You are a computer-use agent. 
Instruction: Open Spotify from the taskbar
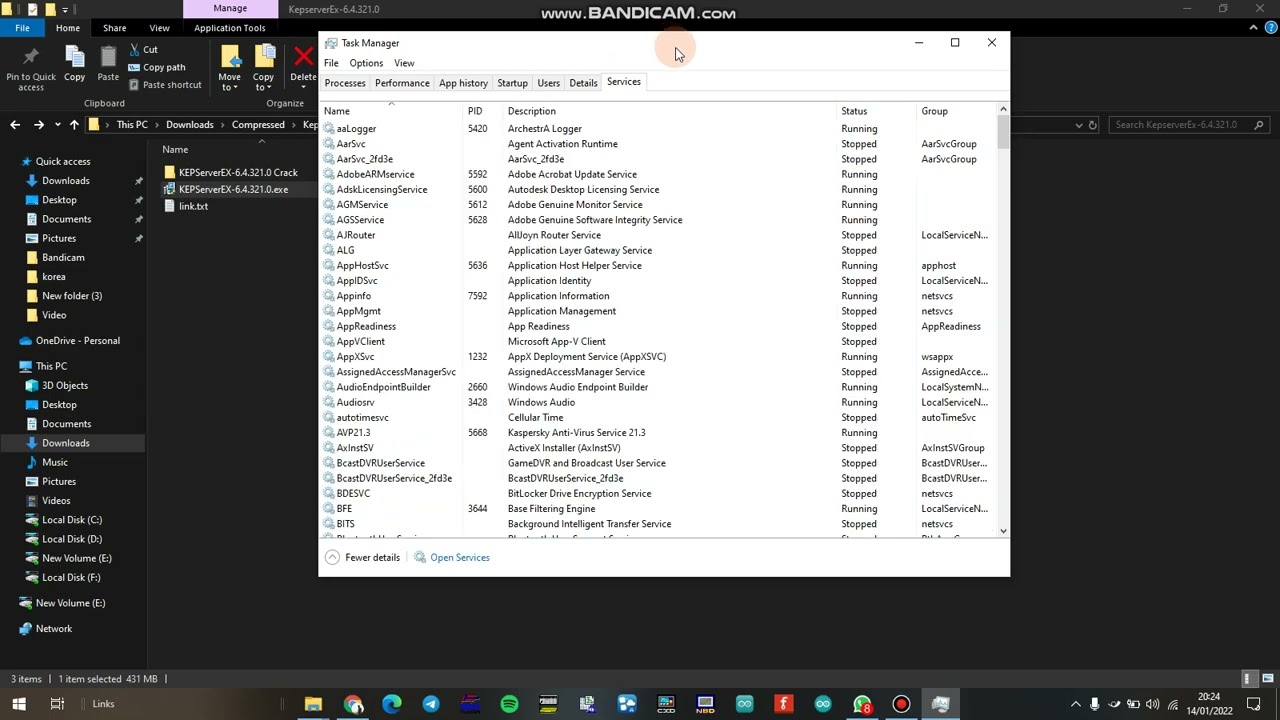509,704
